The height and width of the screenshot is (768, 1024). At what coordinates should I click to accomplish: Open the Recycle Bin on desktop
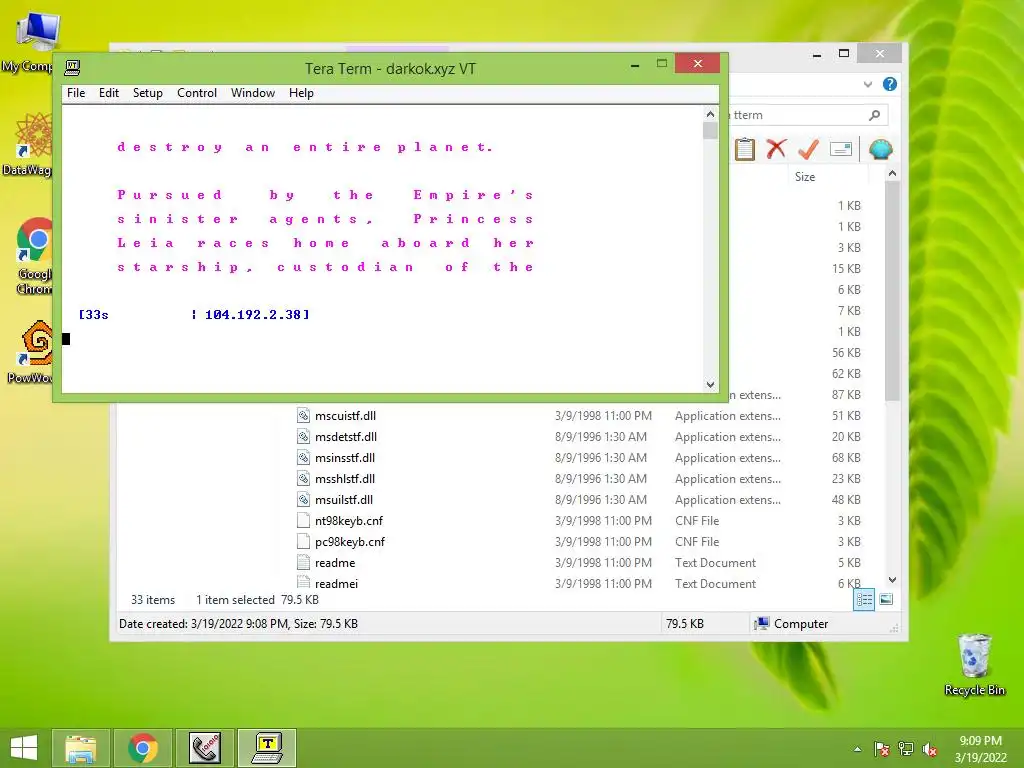[974, 664]
